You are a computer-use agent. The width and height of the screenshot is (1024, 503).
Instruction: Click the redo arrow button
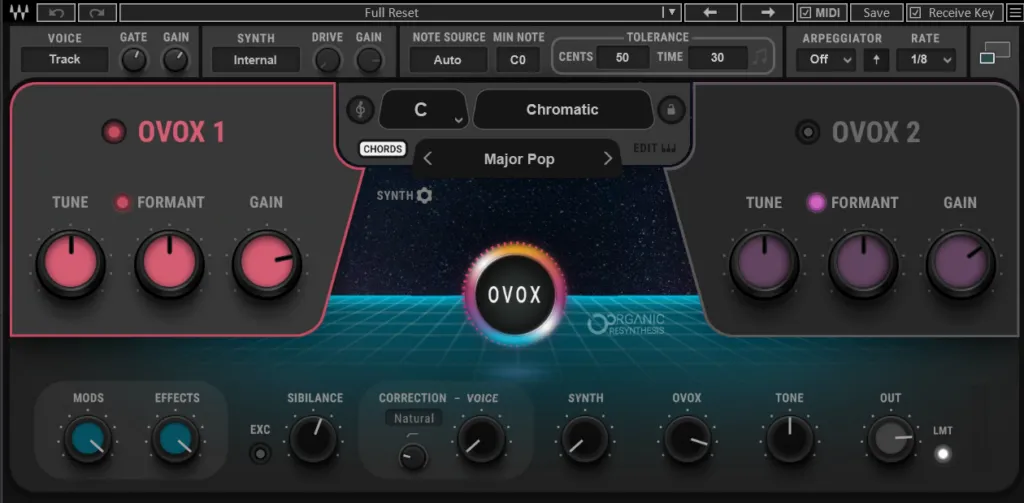tap(97, 12)
